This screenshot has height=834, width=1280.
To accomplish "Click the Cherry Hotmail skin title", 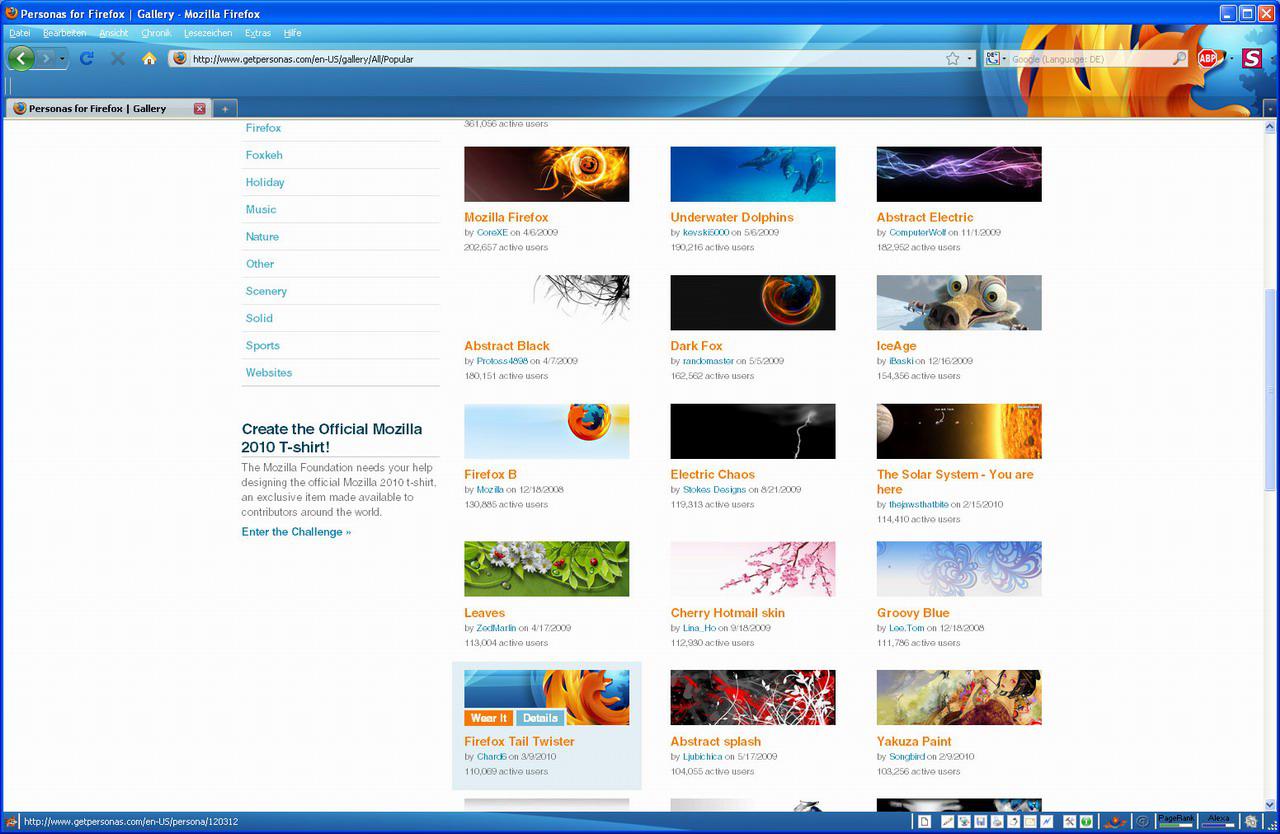I will tap(728, 613).
